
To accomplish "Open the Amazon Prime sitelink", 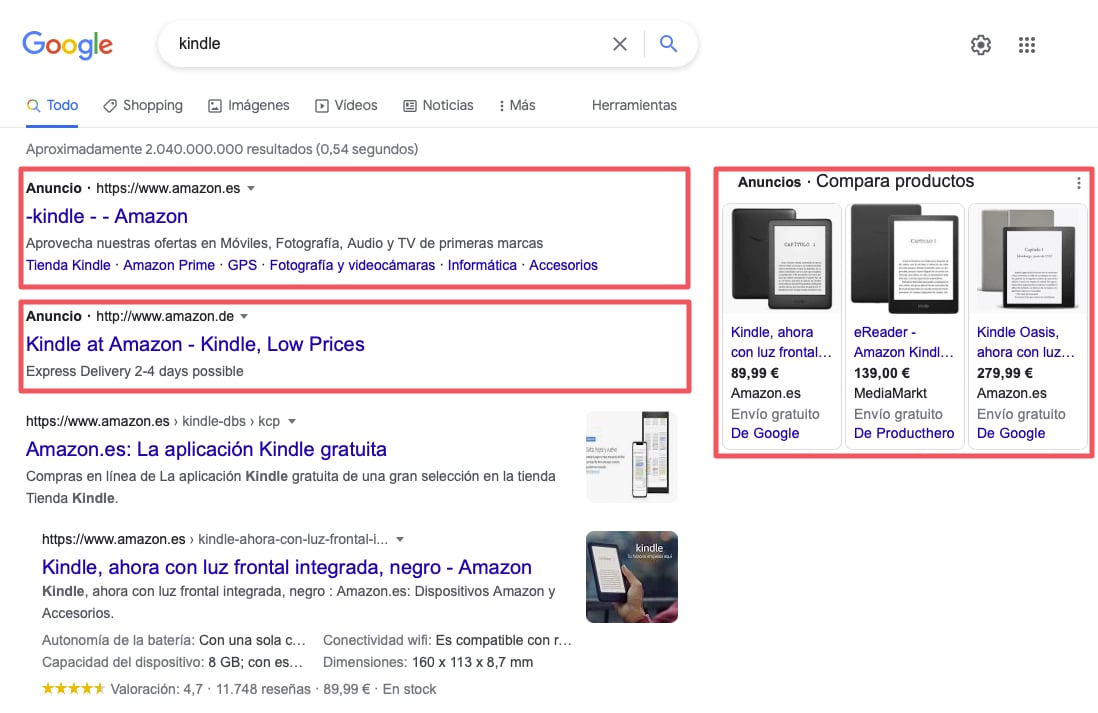I will tap(169, 265).
